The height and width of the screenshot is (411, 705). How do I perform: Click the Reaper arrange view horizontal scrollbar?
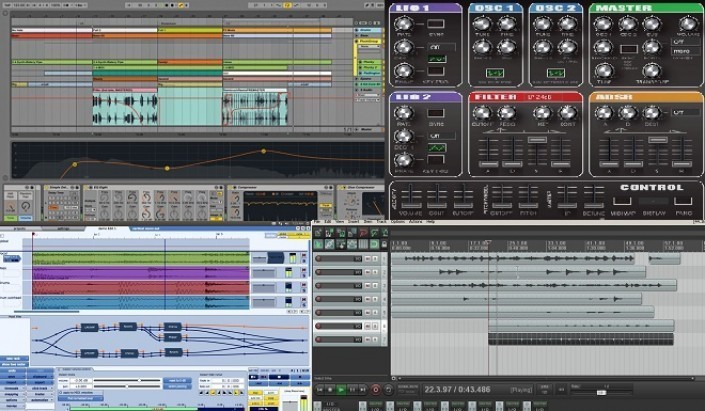click(x=544, y=379)
